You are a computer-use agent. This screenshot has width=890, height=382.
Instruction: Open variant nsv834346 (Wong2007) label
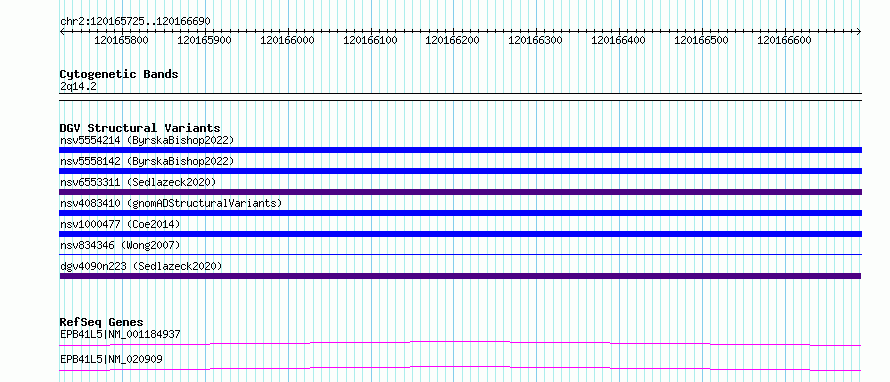tap(120, 245)
